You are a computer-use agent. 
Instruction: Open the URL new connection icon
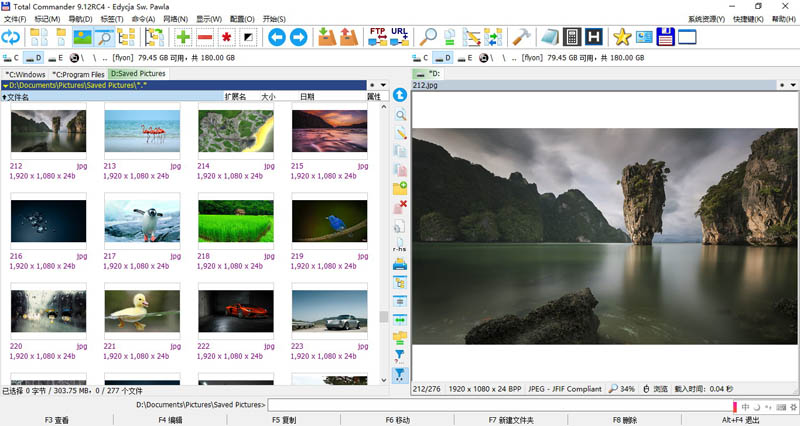tap(399, 37)
